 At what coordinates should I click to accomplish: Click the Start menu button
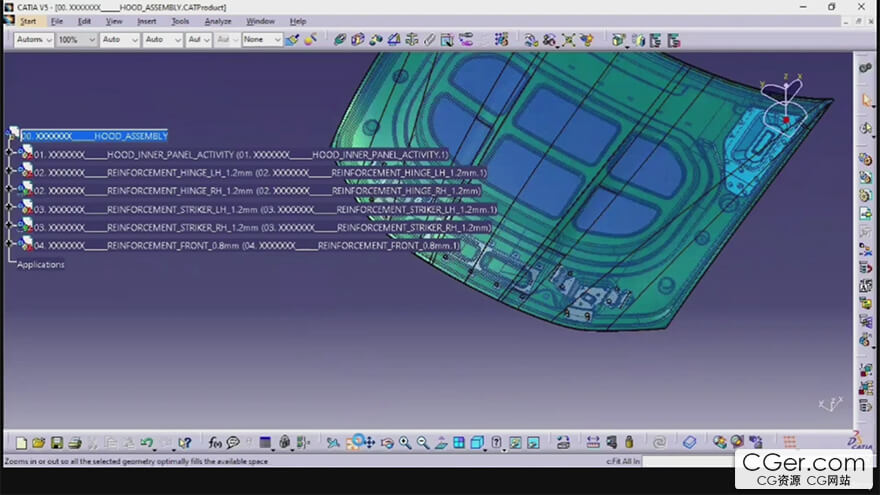point(28,21)
